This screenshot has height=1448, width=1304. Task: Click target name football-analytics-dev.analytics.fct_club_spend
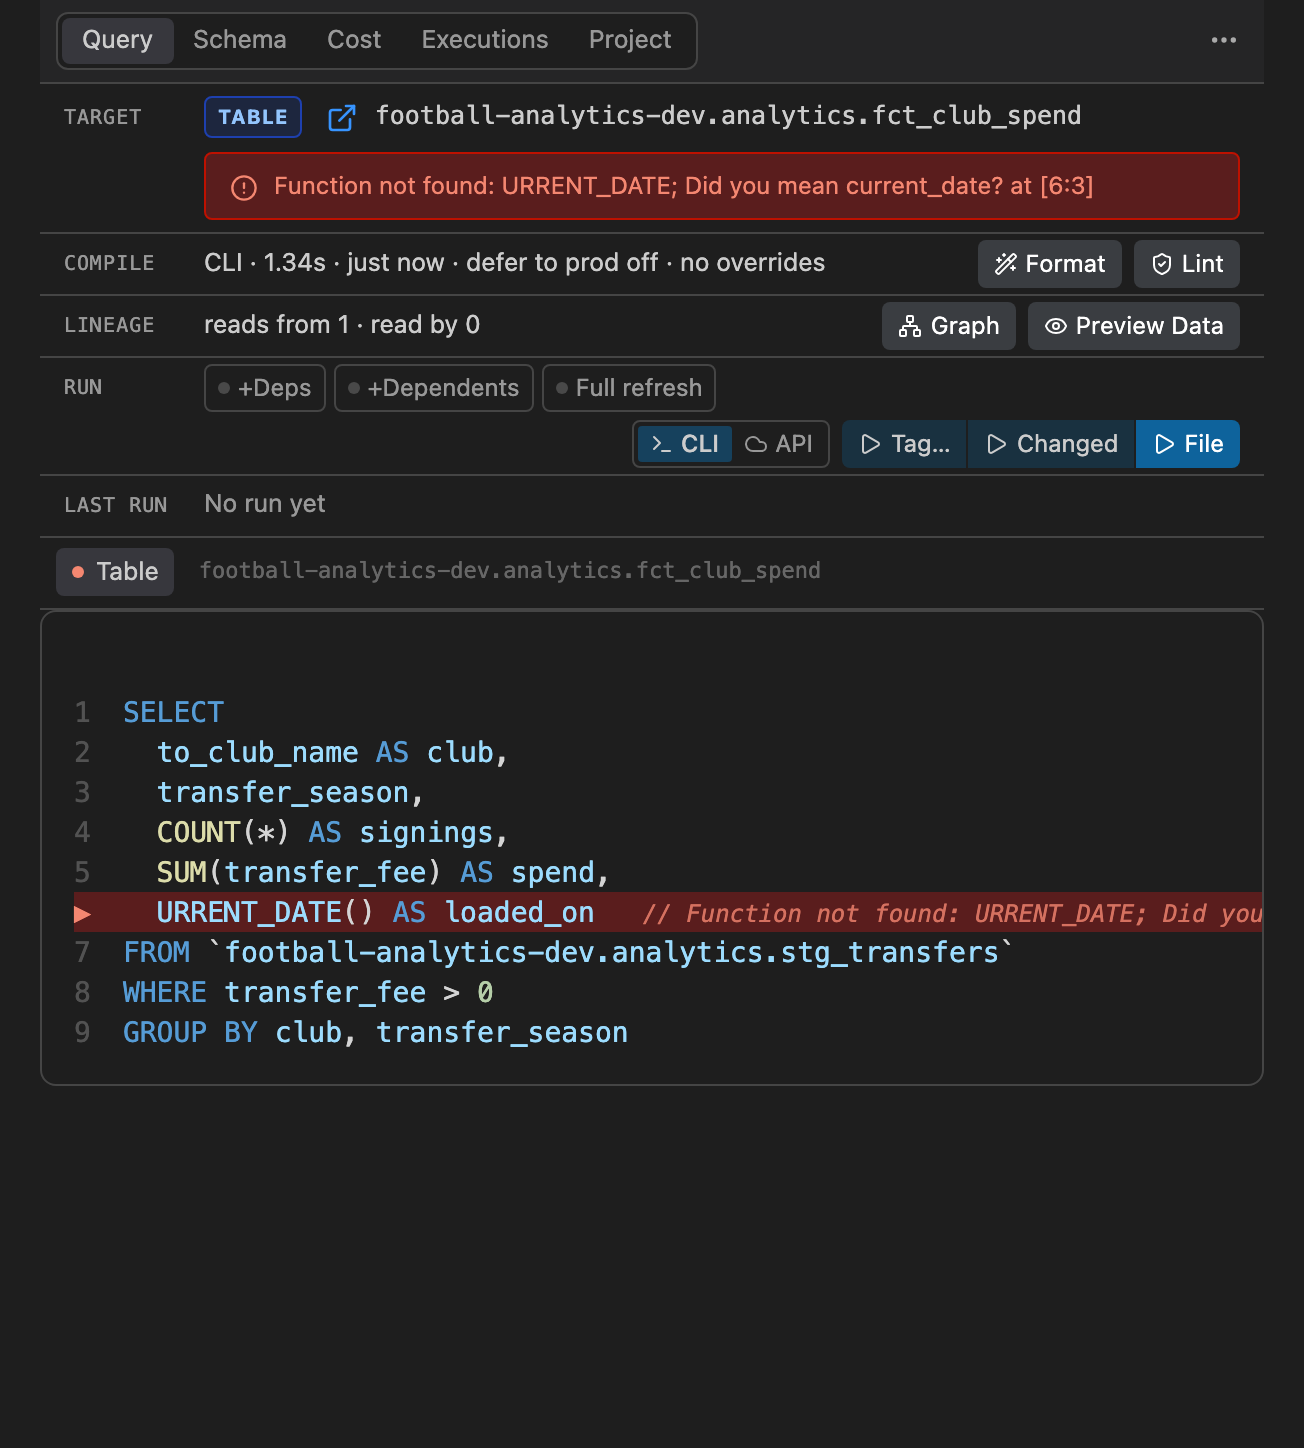click(x=728, y=116)
